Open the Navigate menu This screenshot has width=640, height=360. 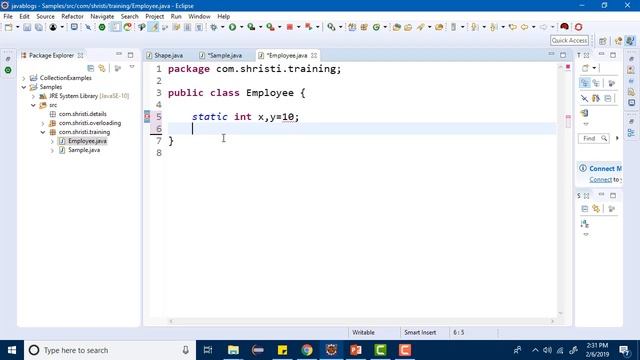[x=102, y=16]
